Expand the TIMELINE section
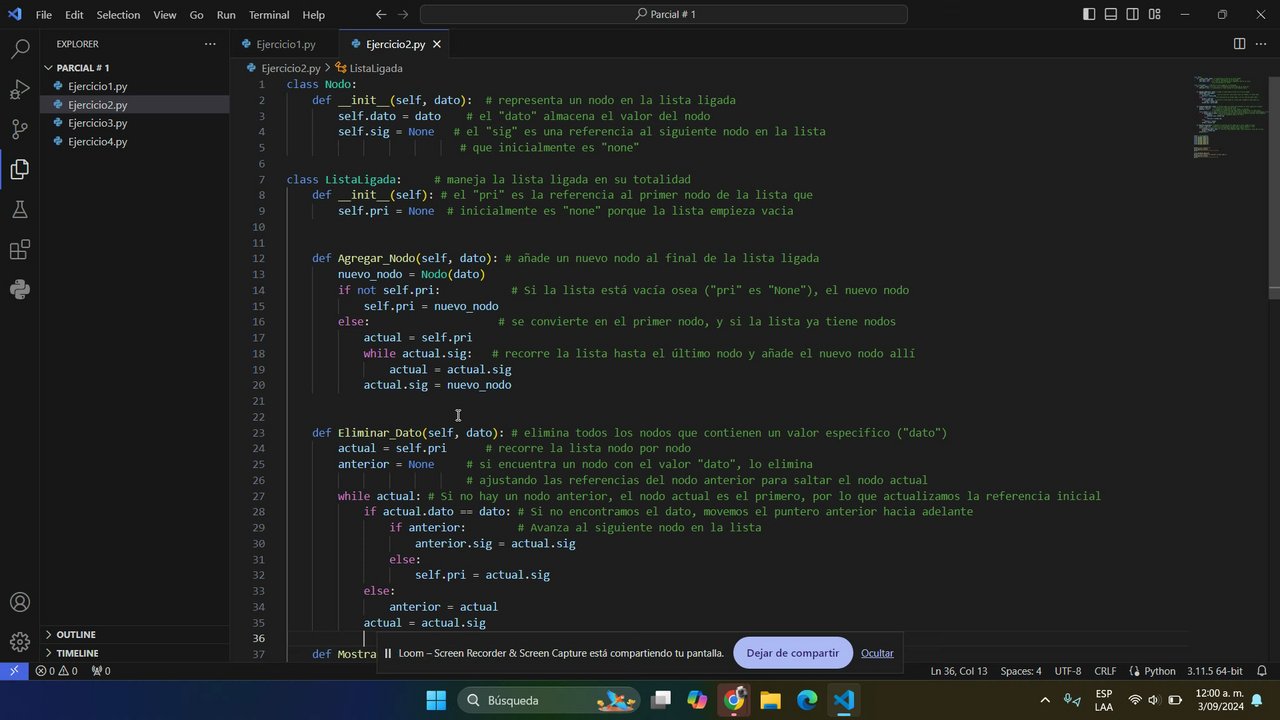This screenshot has height=720, width=1280. (77, 653)
